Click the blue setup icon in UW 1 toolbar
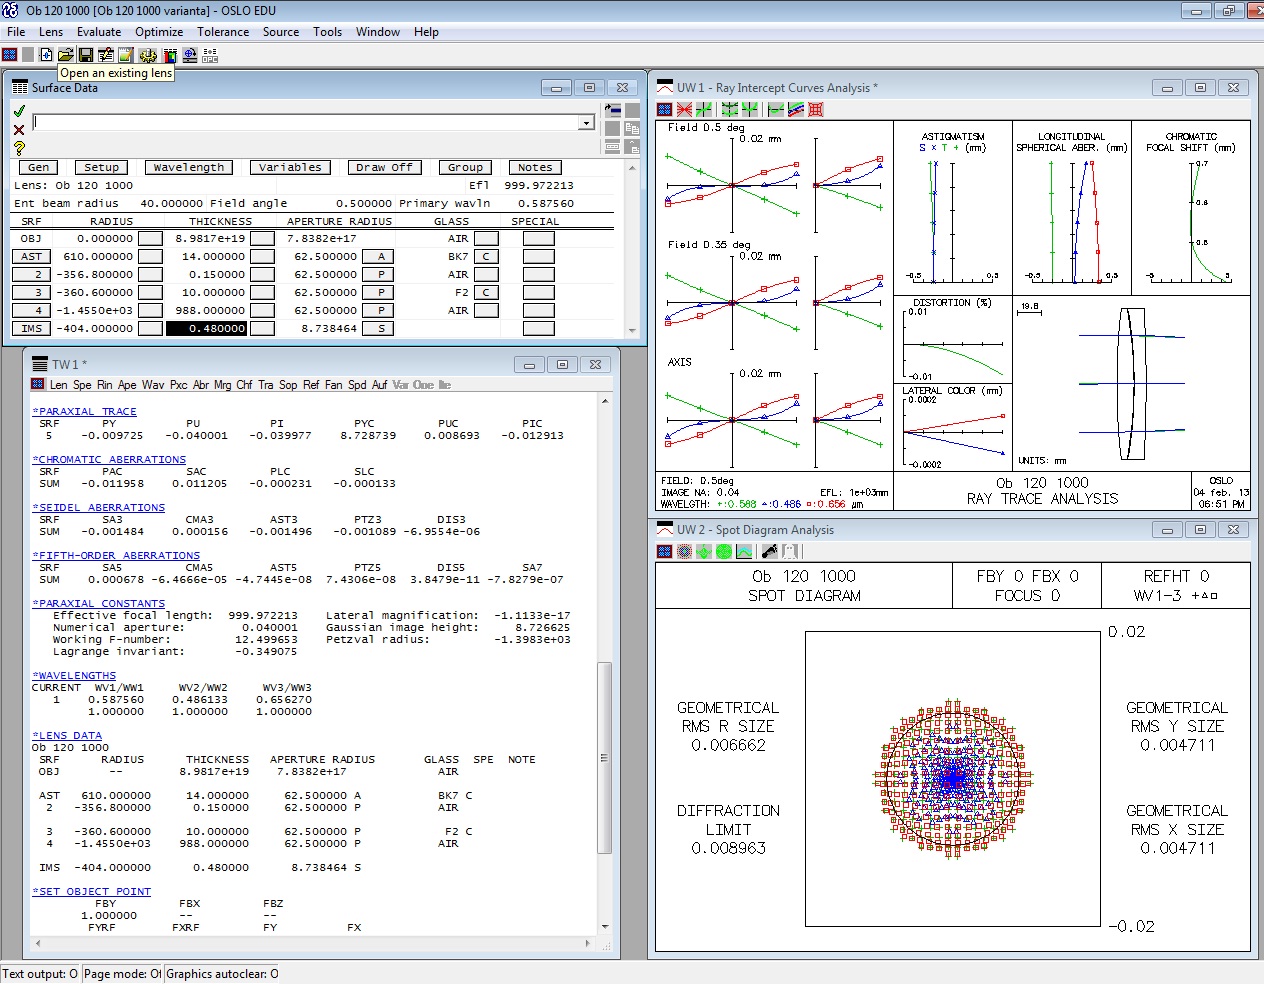1264x984 pixels. [664, 109]
